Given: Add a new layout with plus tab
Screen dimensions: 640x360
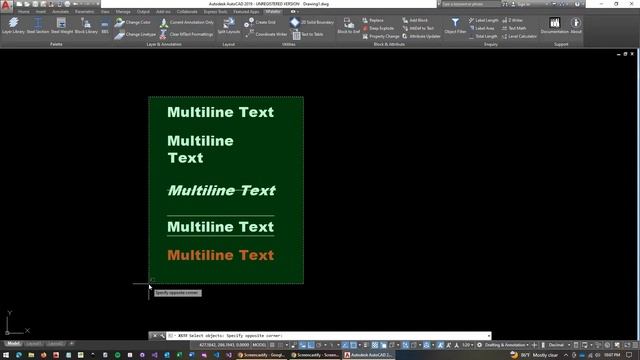Looking at the screenshot, I should pyautogui.click(x=71, y=344).
